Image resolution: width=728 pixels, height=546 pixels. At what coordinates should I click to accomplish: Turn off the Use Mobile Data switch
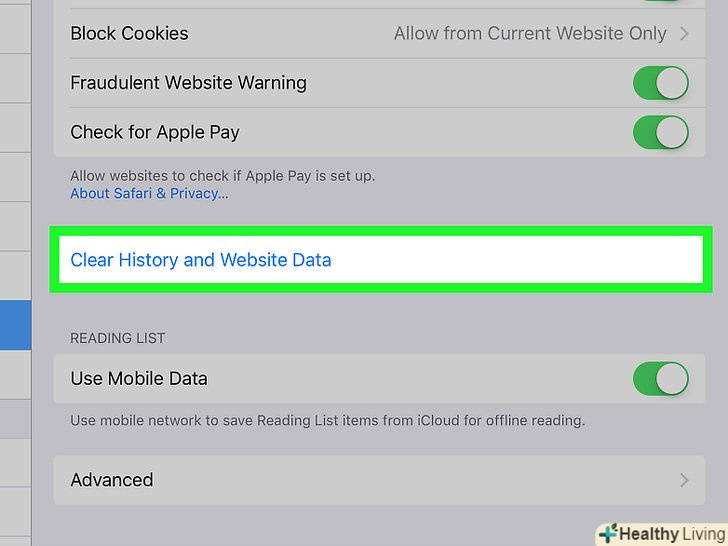(x=660, y=378)
